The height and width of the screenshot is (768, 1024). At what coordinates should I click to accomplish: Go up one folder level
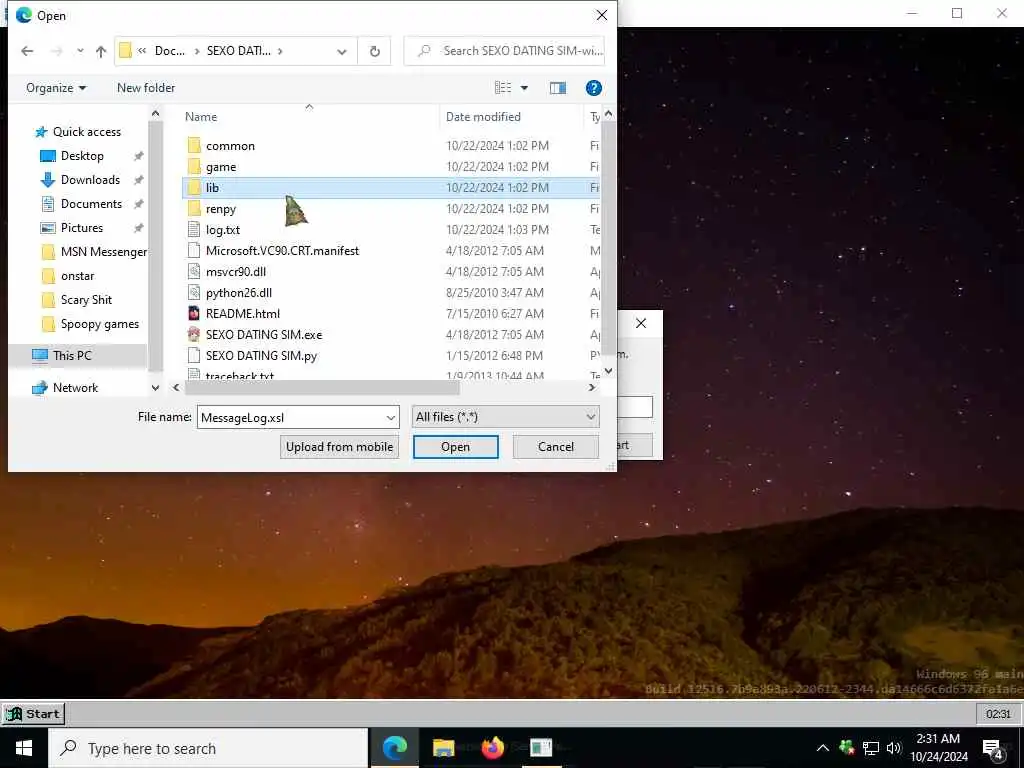(101, 51)
